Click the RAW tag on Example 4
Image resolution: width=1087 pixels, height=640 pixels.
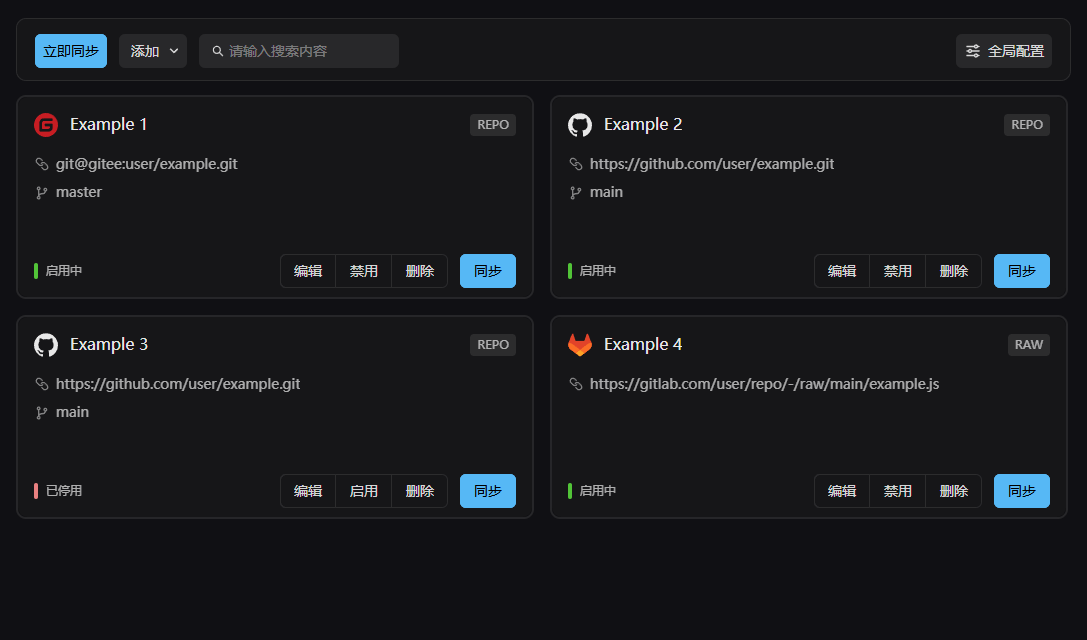pos(1028,345)
